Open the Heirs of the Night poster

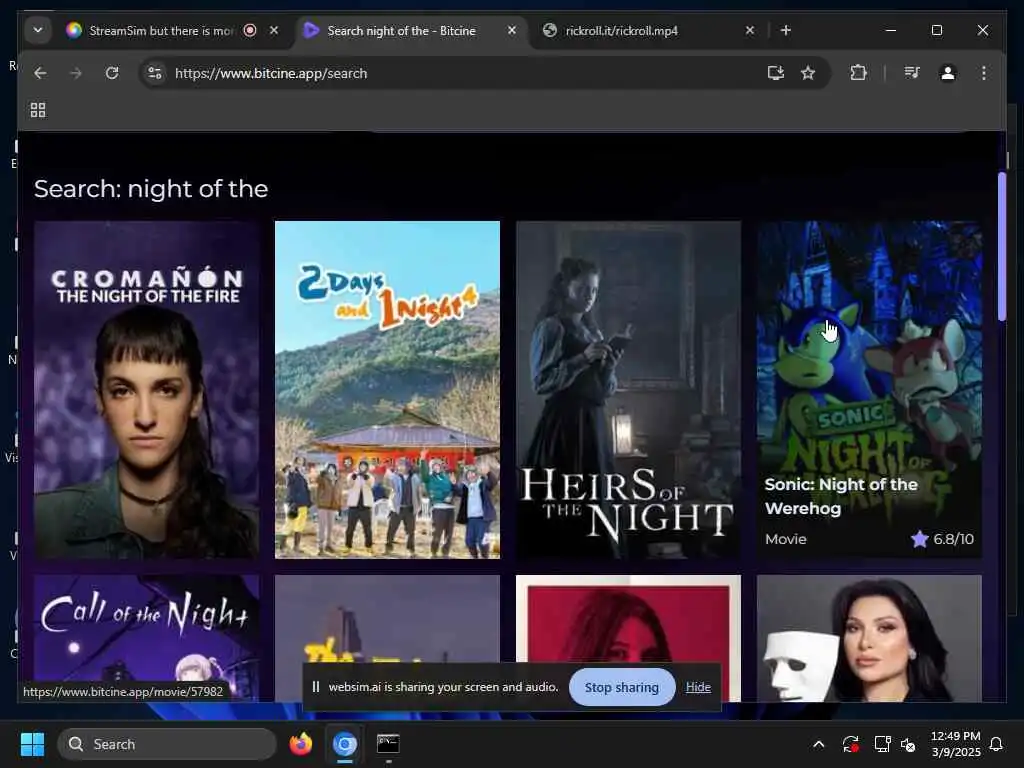(x=628, y=390)
